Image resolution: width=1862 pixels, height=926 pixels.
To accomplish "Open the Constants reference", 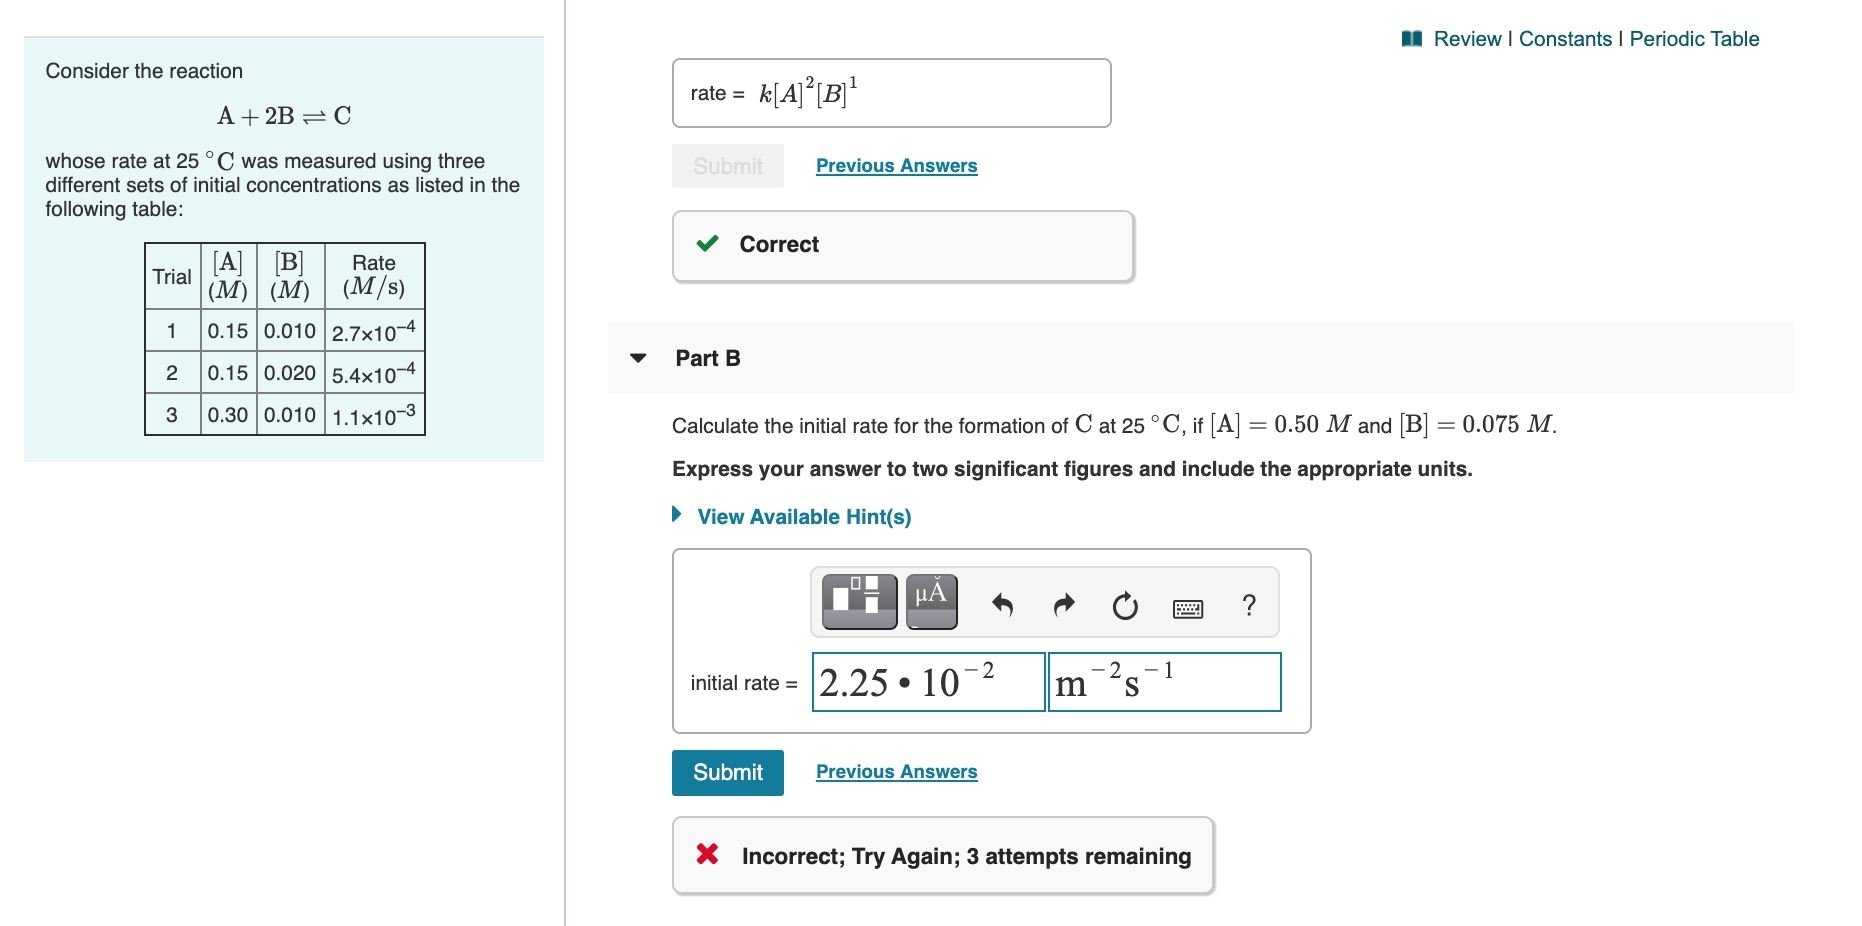I will [1566, 38].
